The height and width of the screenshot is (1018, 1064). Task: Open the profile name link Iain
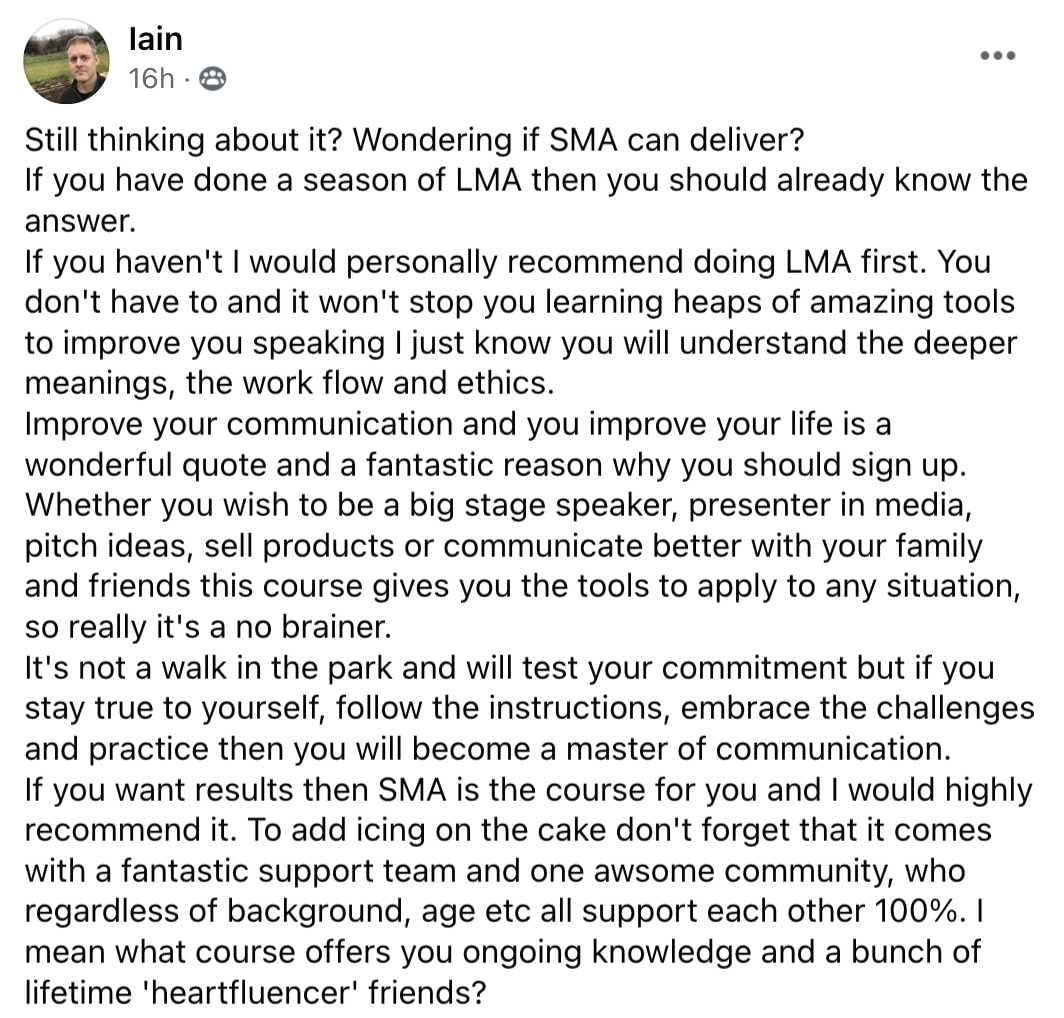coord(155,40)
